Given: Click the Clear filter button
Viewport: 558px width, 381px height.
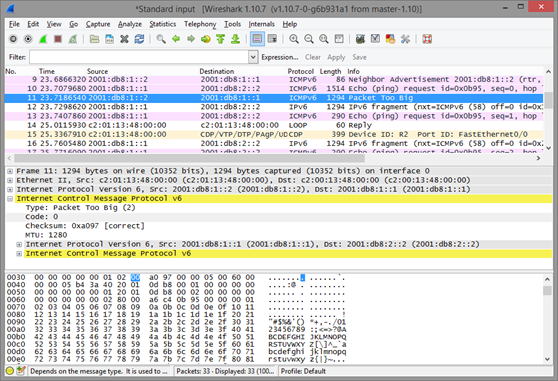Looking at the screenshot, I should [312, 57].
